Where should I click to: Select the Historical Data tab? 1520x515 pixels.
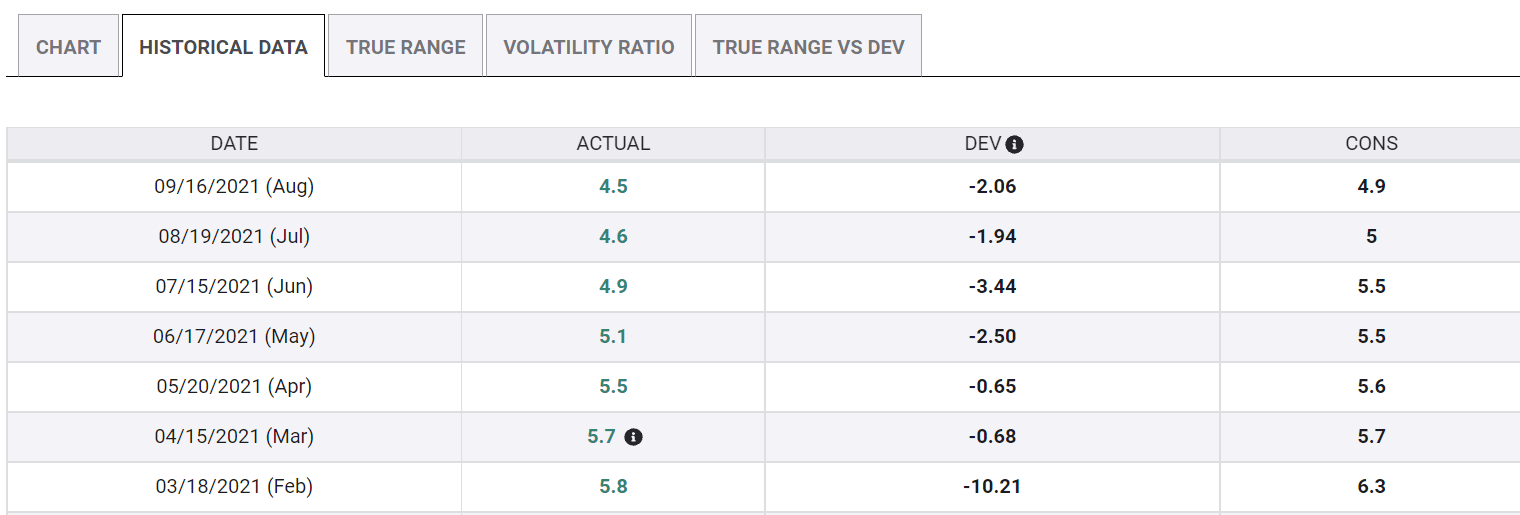223,47
